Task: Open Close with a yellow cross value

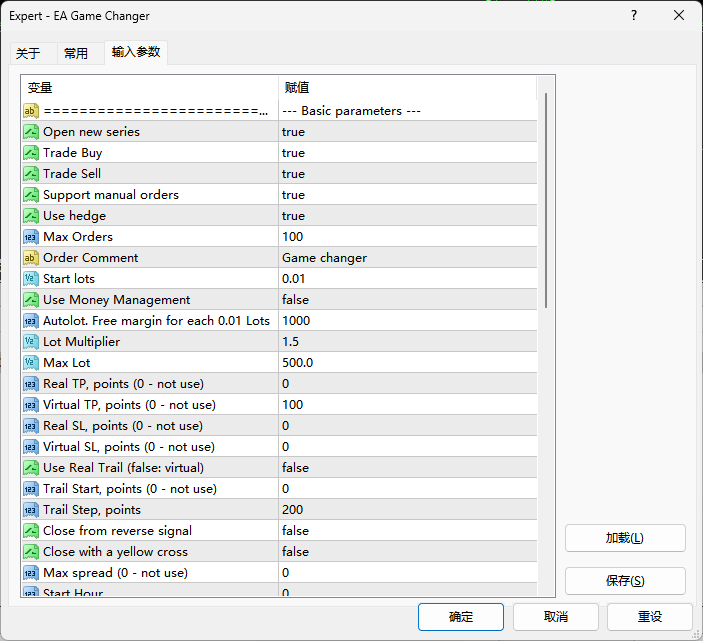Action: tap(407, 552)
